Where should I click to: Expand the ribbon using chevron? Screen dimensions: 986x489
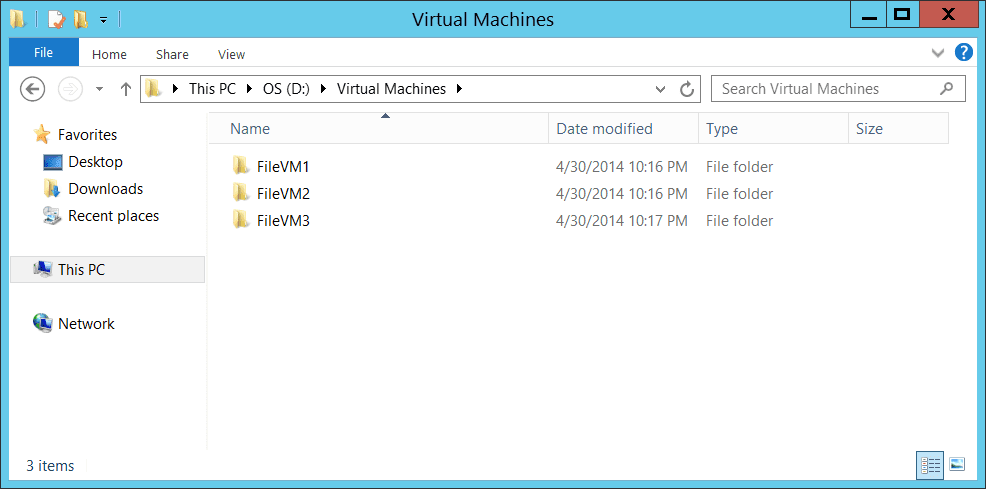click(x=938, y=53)
